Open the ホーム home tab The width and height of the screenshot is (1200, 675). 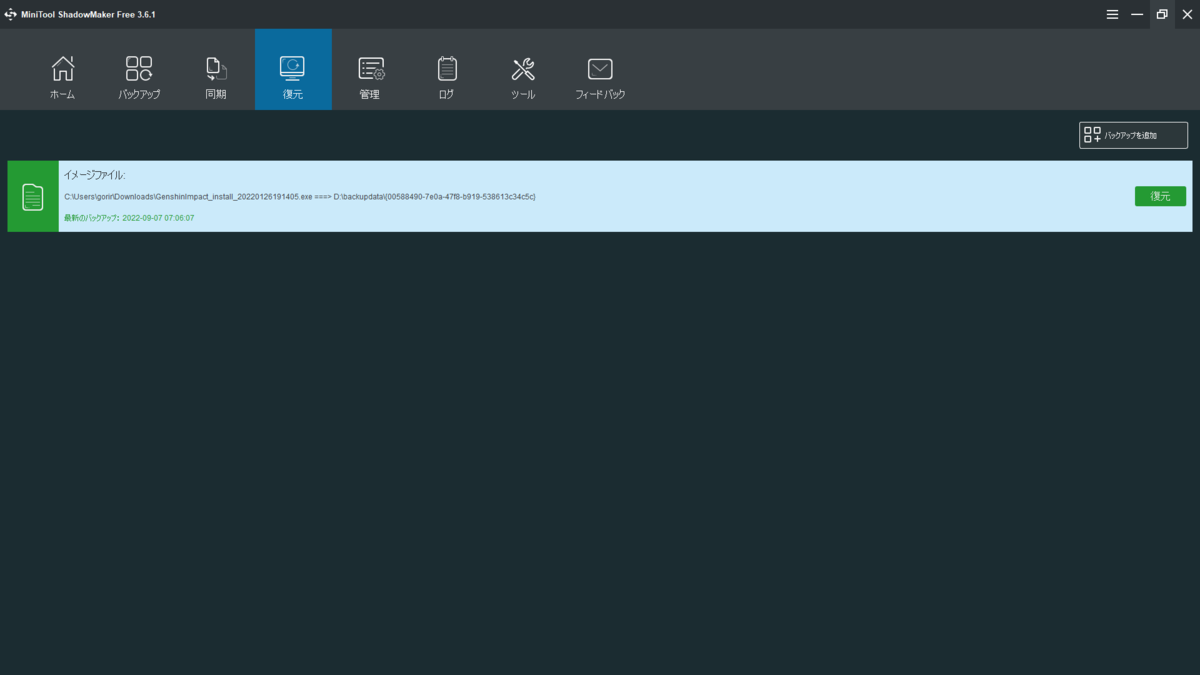[x=62, y=70]
